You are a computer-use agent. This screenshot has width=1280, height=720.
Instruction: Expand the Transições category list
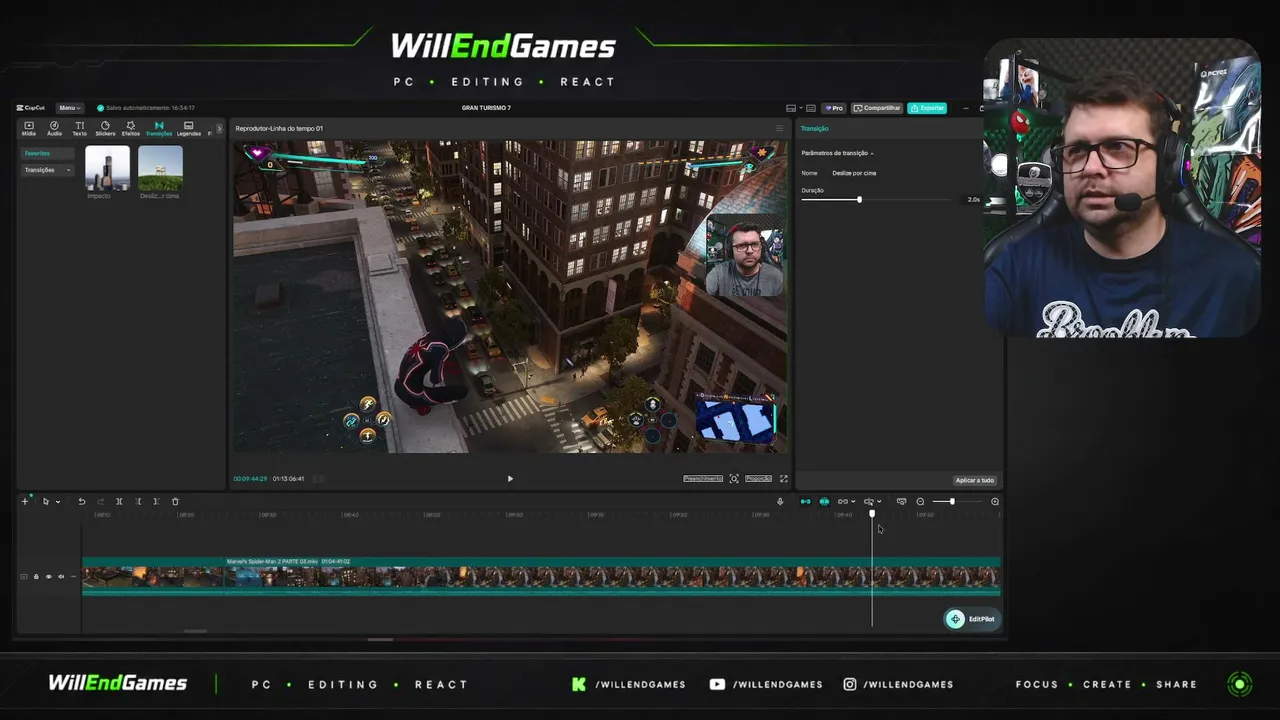[x=48, y=170]
